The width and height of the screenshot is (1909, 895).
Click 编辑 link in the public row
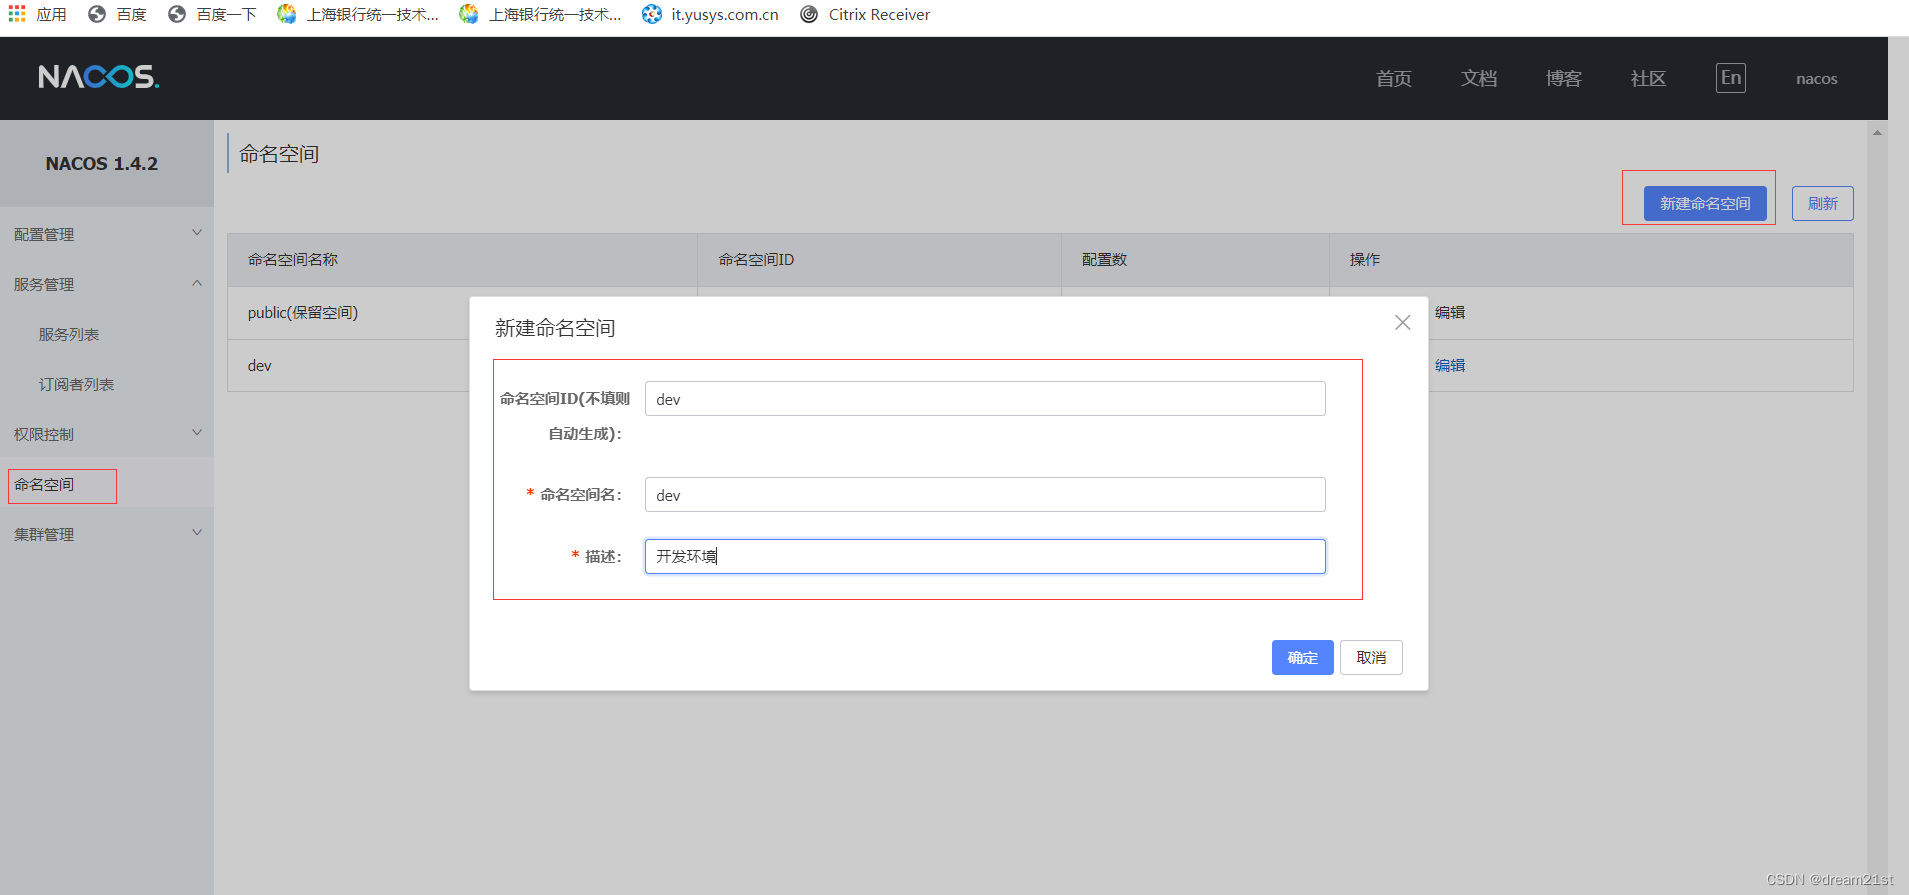tap(1450, 312)
